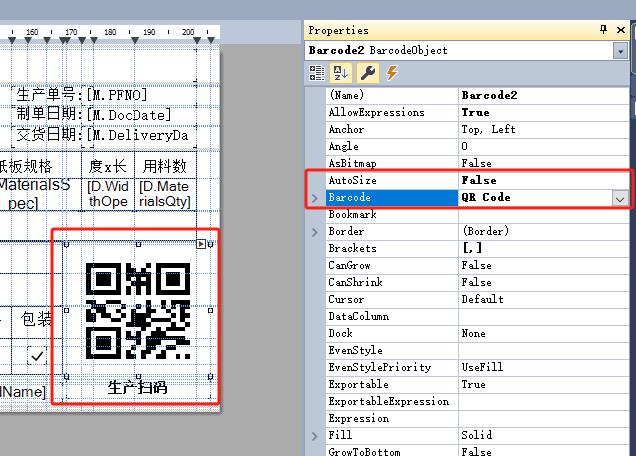Select the QR code barcode object
The width and height of the screenshot is (636, 456).
(137, 311)
